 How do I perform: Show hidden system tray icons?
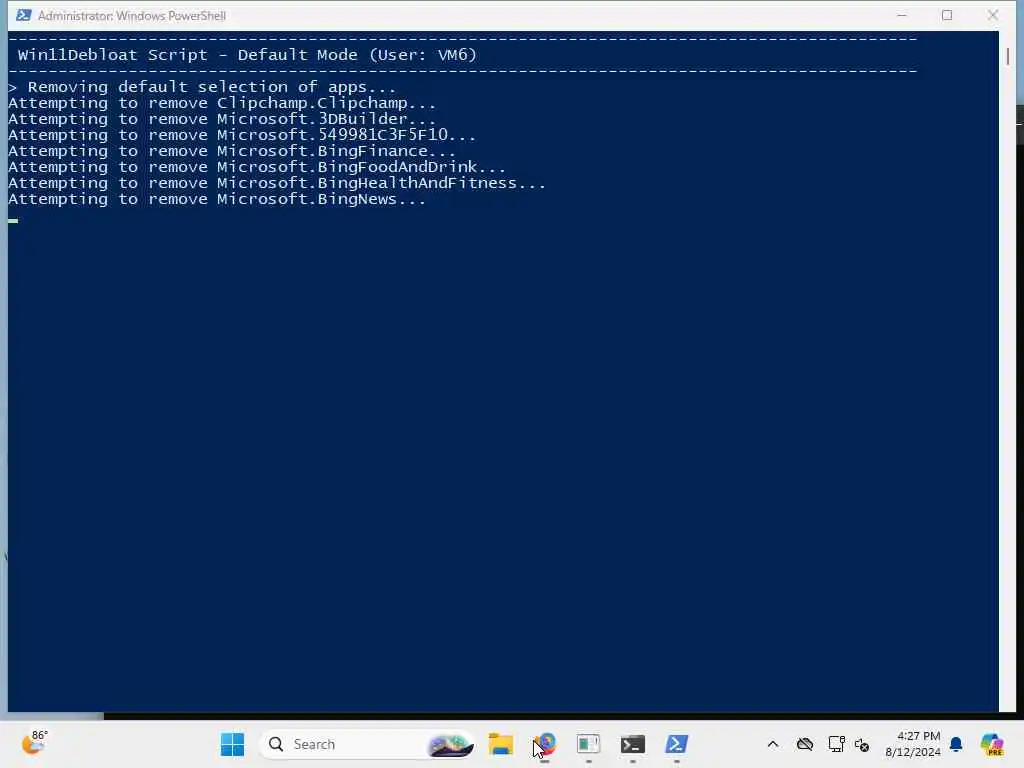(773, 744)
